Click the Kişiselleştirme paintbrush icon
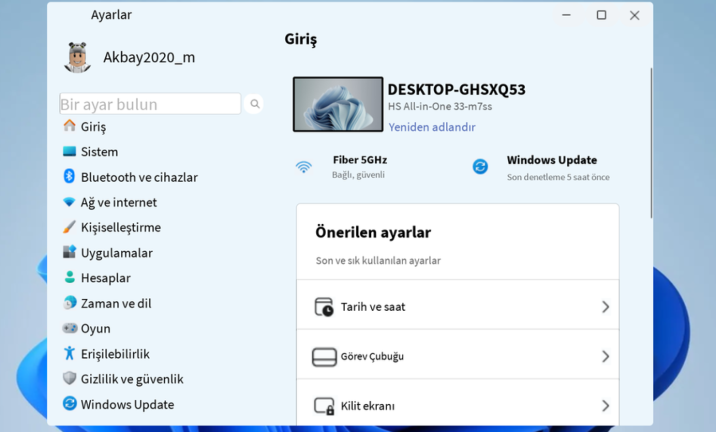716x432 pixels. (x=69, y=227)
